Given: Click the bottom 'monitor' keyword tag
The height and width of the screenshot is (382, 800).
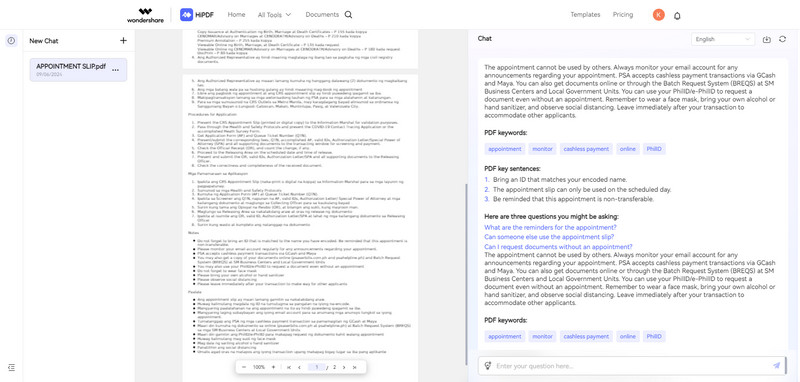Looking at the screenshot, I should click(542, 337).
